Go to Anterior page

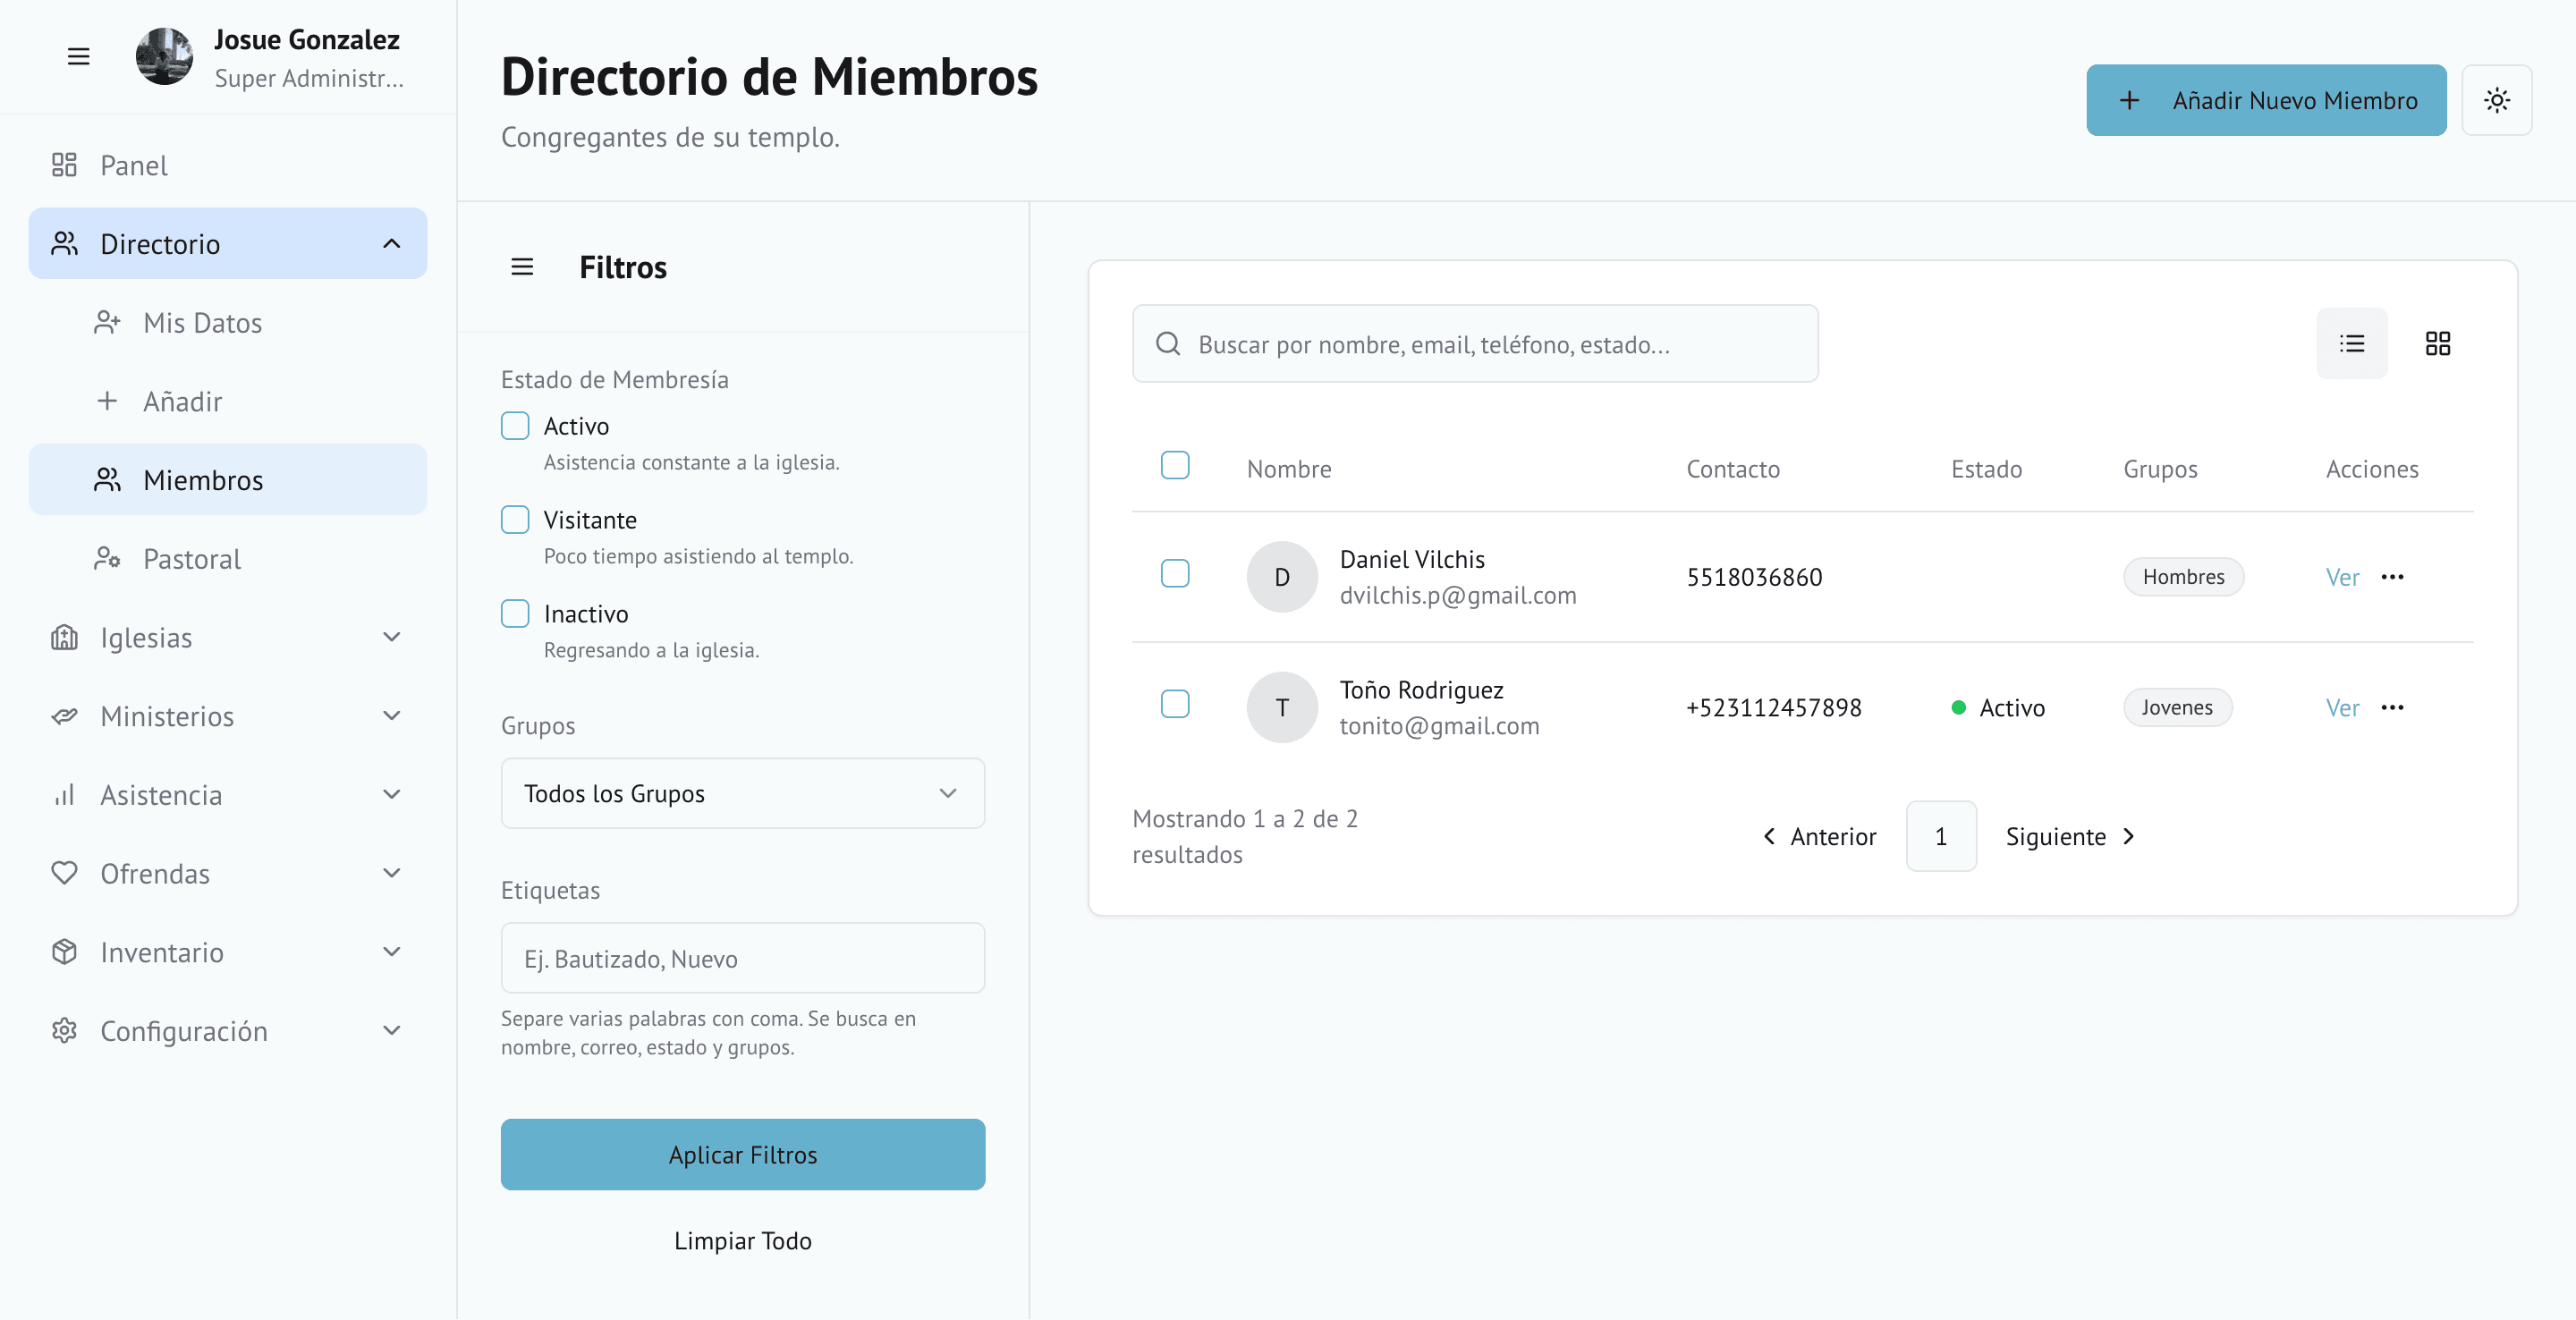pyautogui.click(x=1818, y=837)
